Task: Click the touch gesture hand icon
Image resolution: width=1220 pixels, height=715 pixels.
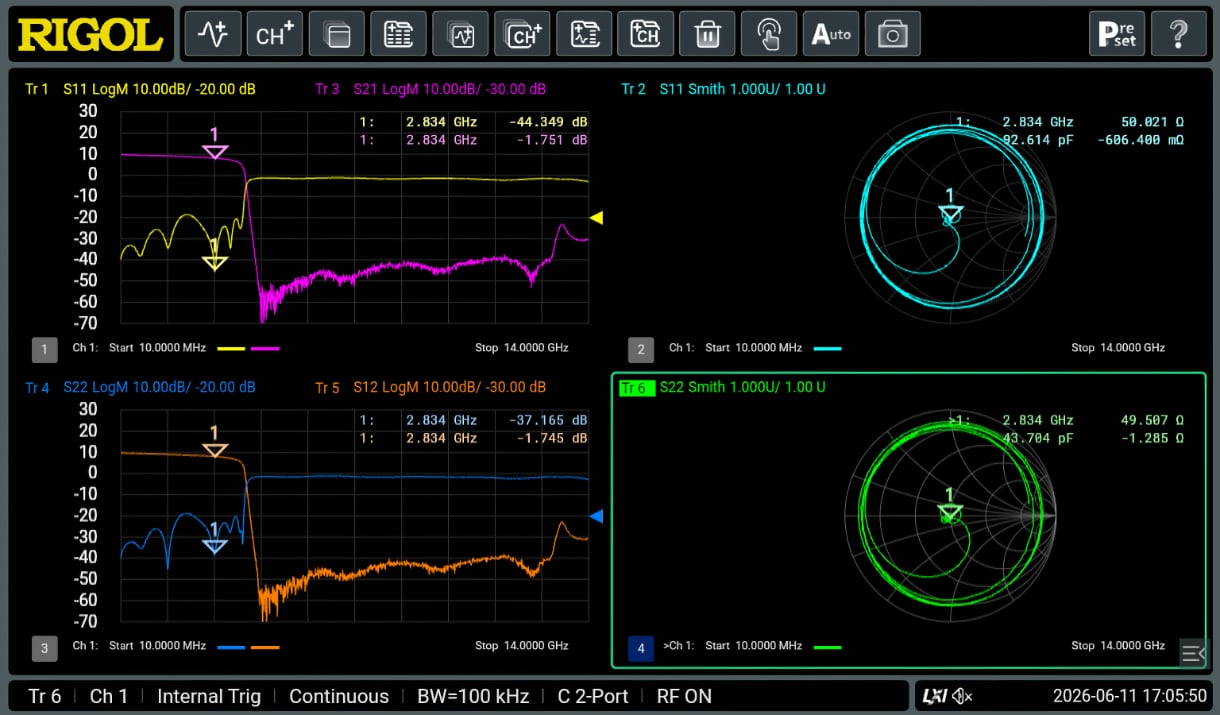Action: point(770,34)
